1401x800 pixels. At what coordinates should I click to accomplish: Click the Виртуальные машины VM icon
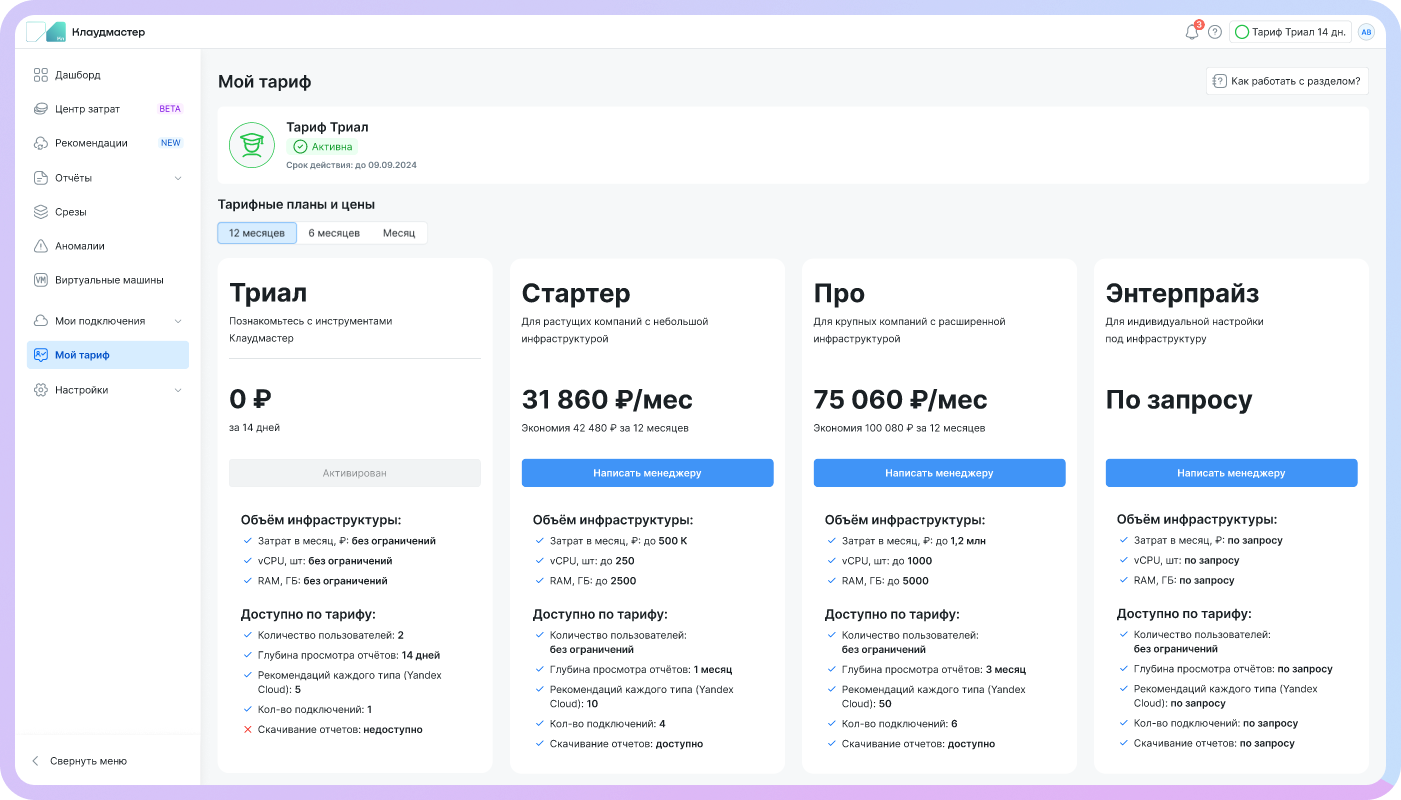coord(41,280)
